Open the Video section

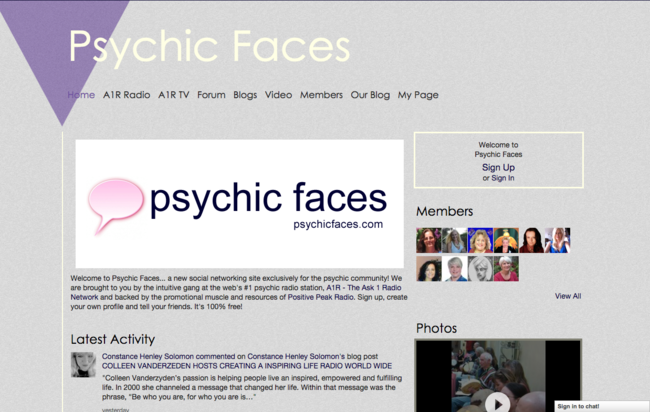279,95
